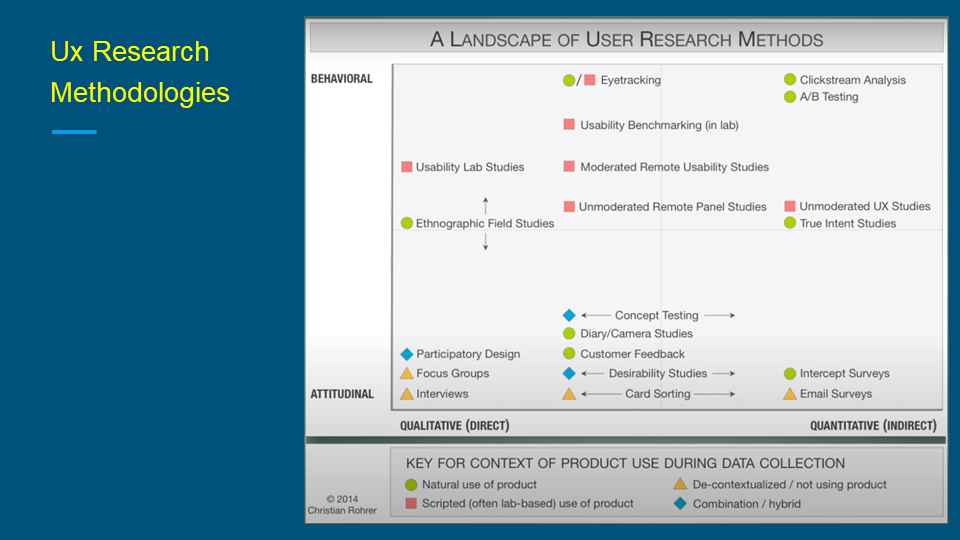Click the Desirability Studies text
Screen dimensions: 960x540
click(658, 373)
